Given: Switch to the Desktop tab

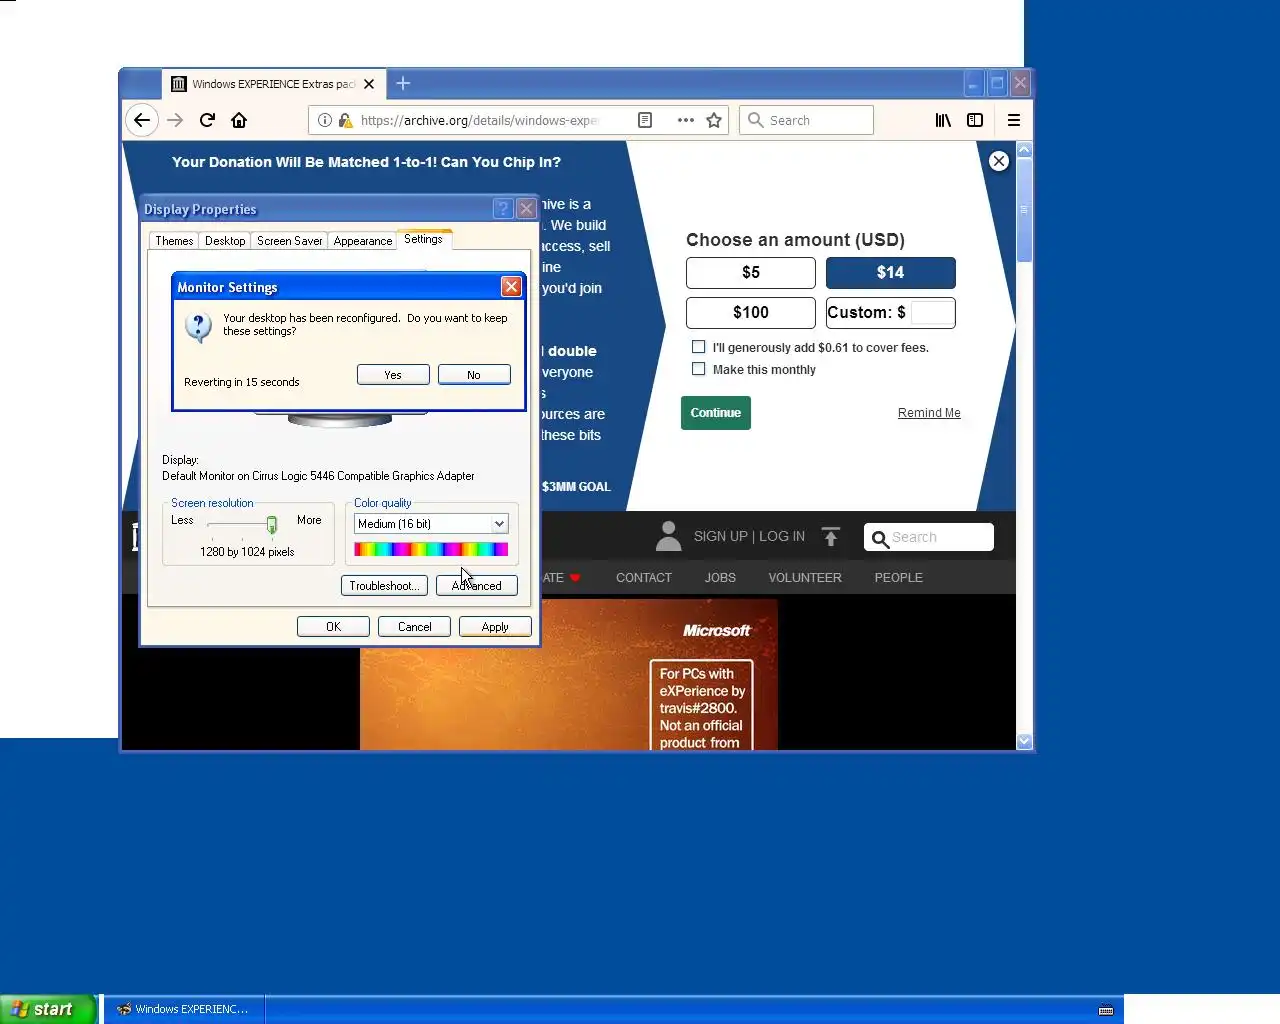Looking at the screenshot, I should tap(225, 241).
